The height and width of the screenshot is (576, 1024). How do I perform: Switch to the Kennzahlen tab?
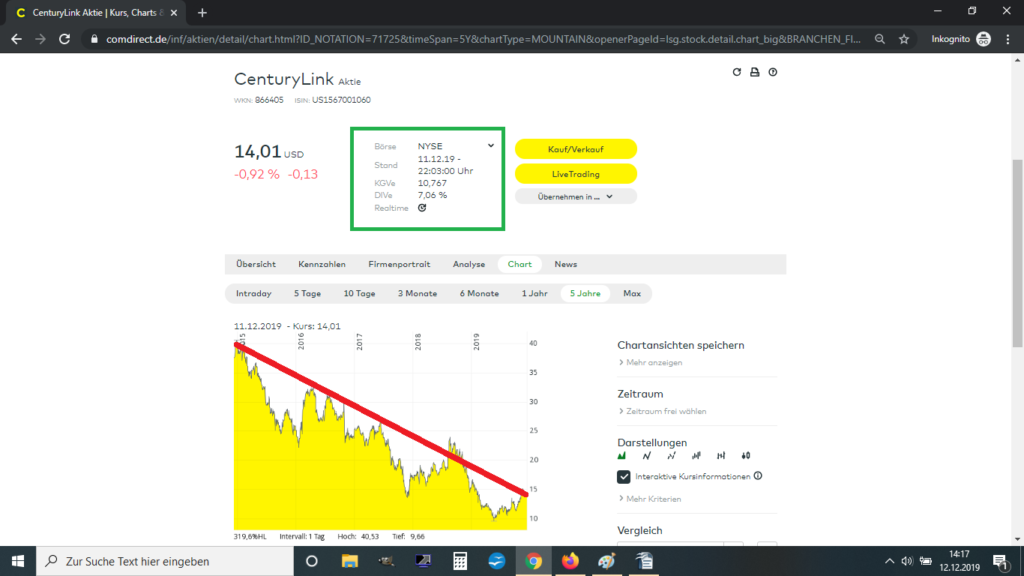[x=322, y=264]
